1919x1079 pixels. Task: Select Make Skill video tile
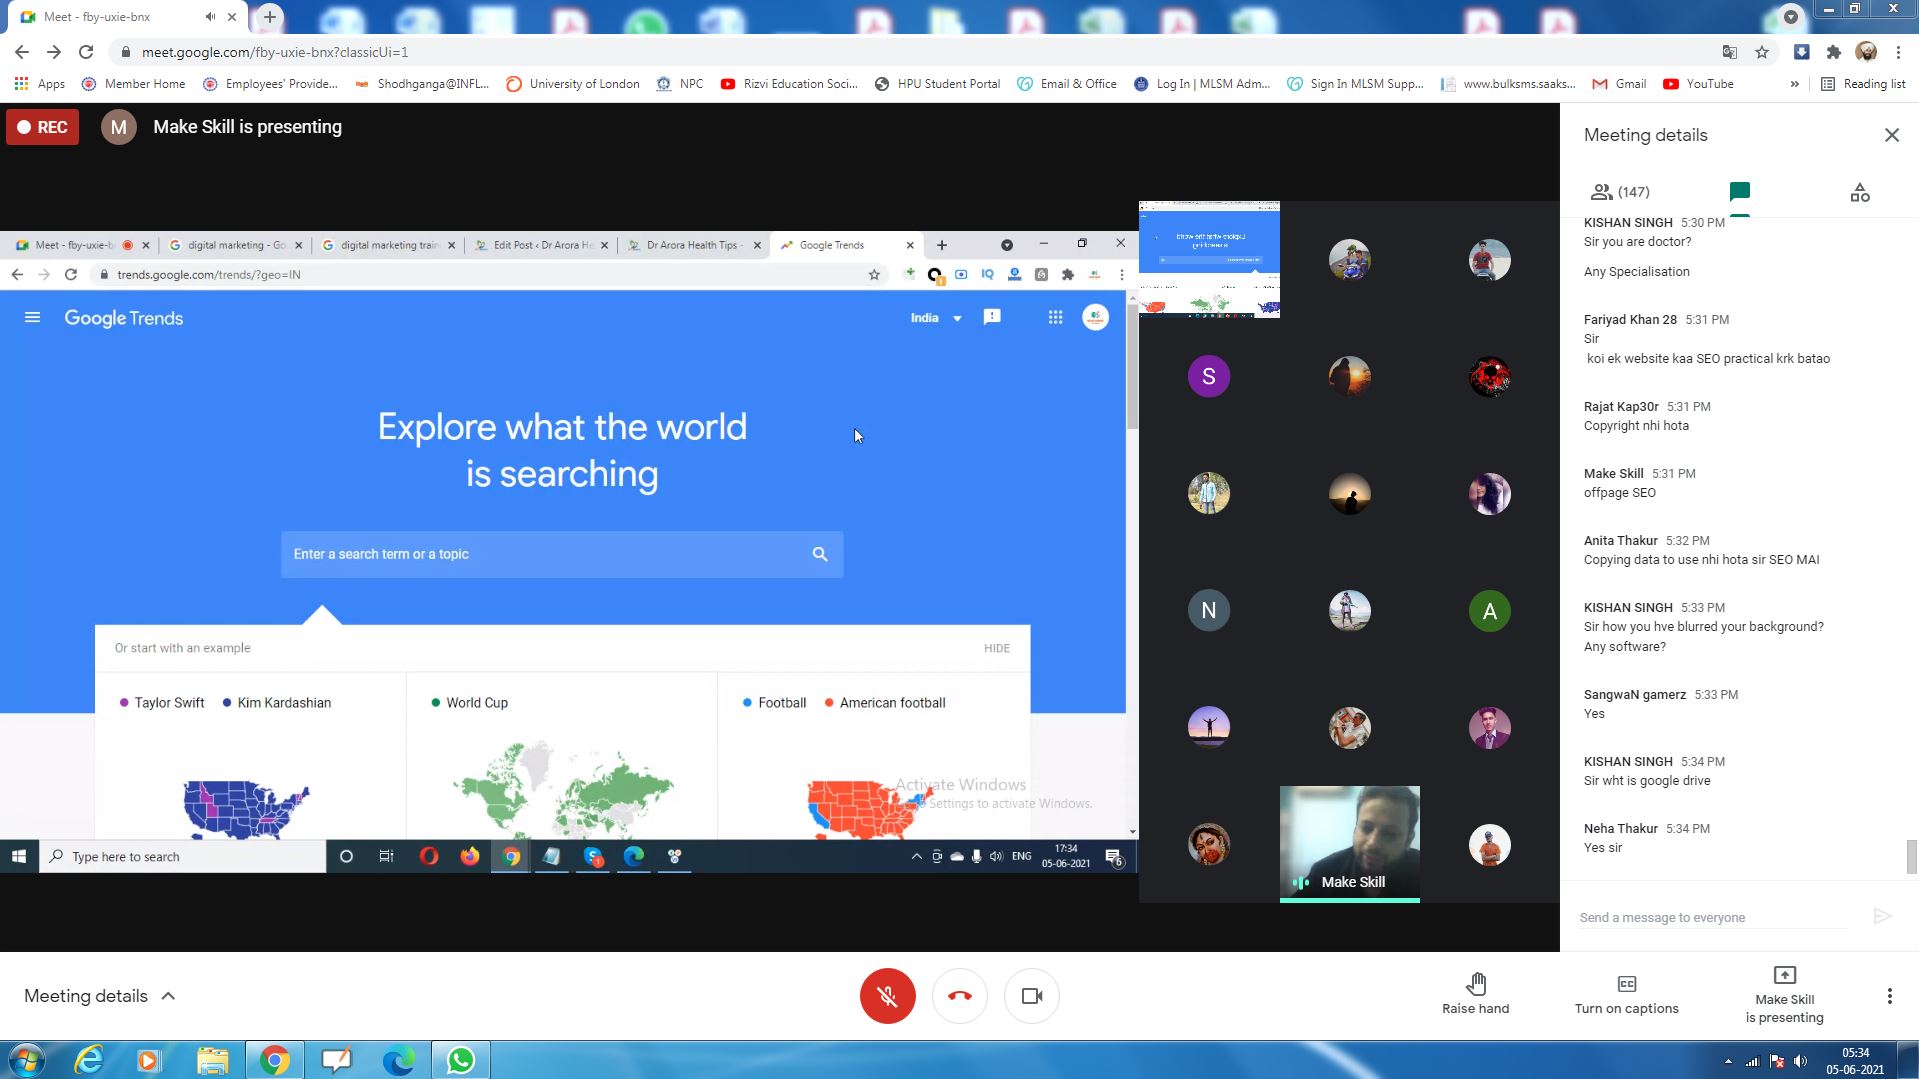click(1349, 844)
